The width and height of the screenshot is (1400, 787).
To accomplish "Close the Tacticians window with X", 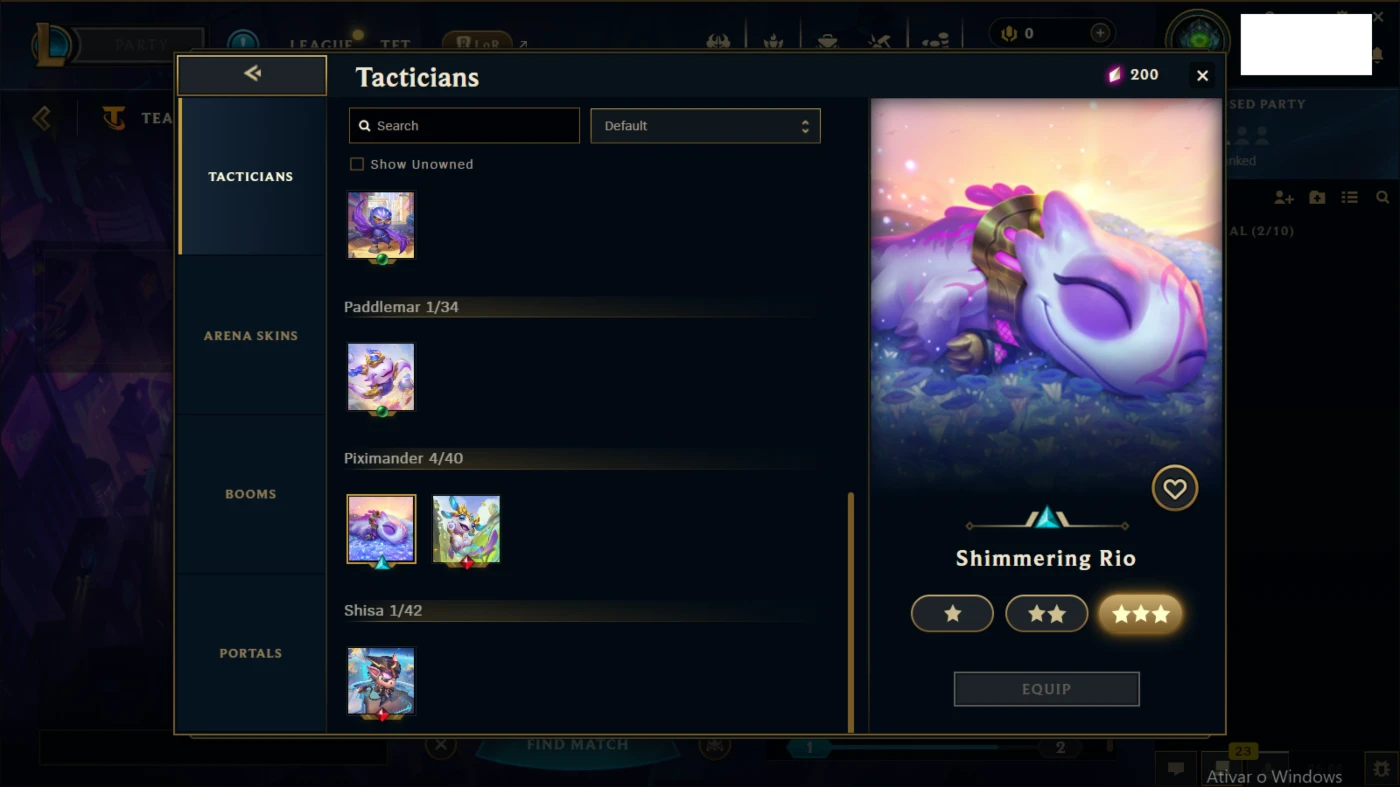I will point(1202,76).
